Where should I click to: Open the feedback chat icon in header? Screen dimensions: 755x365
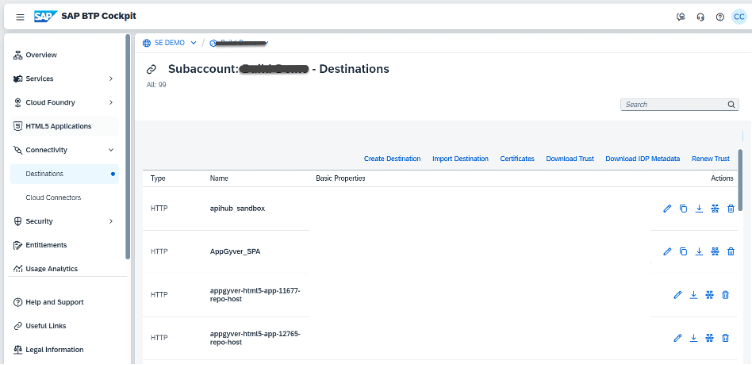pos(681,17)
